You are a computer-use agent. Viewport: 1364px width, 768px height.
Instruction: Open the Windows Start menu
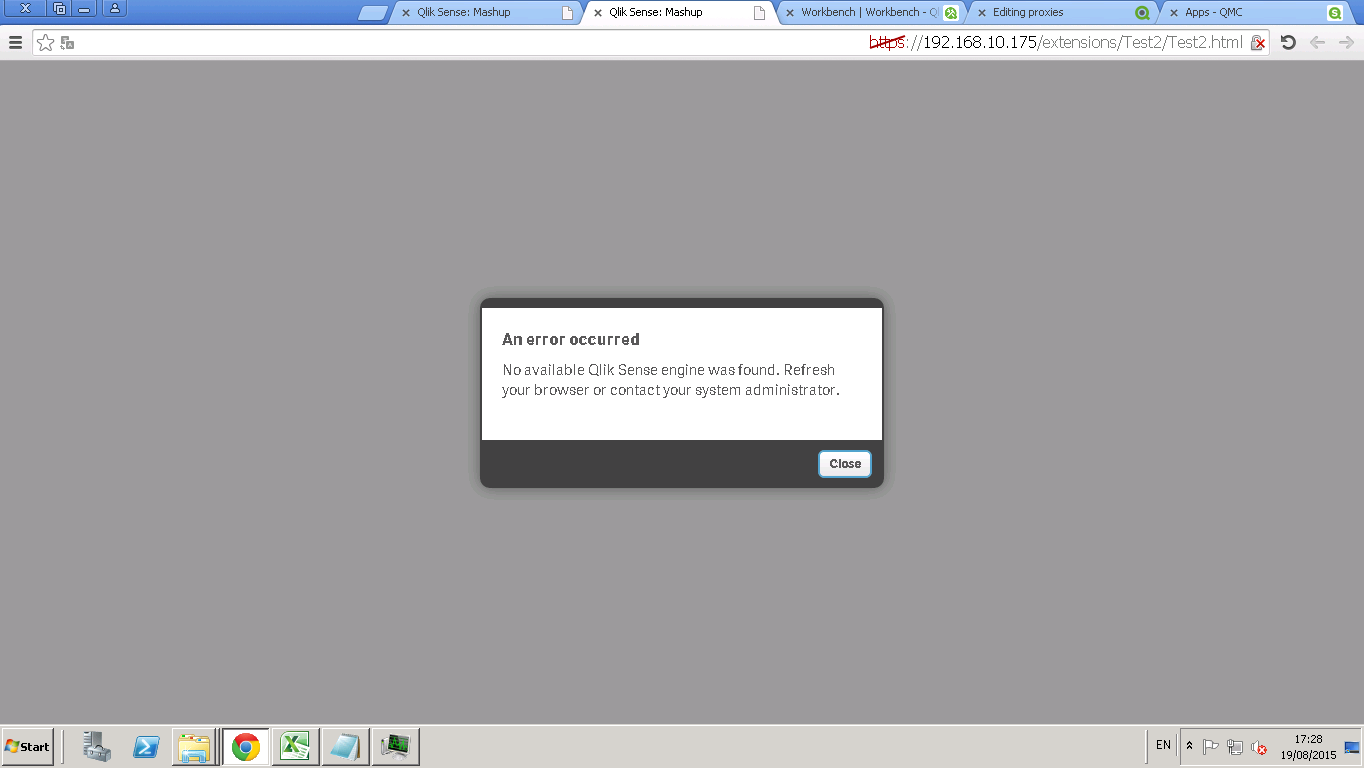pyautogui.click(x=27, y=747)
